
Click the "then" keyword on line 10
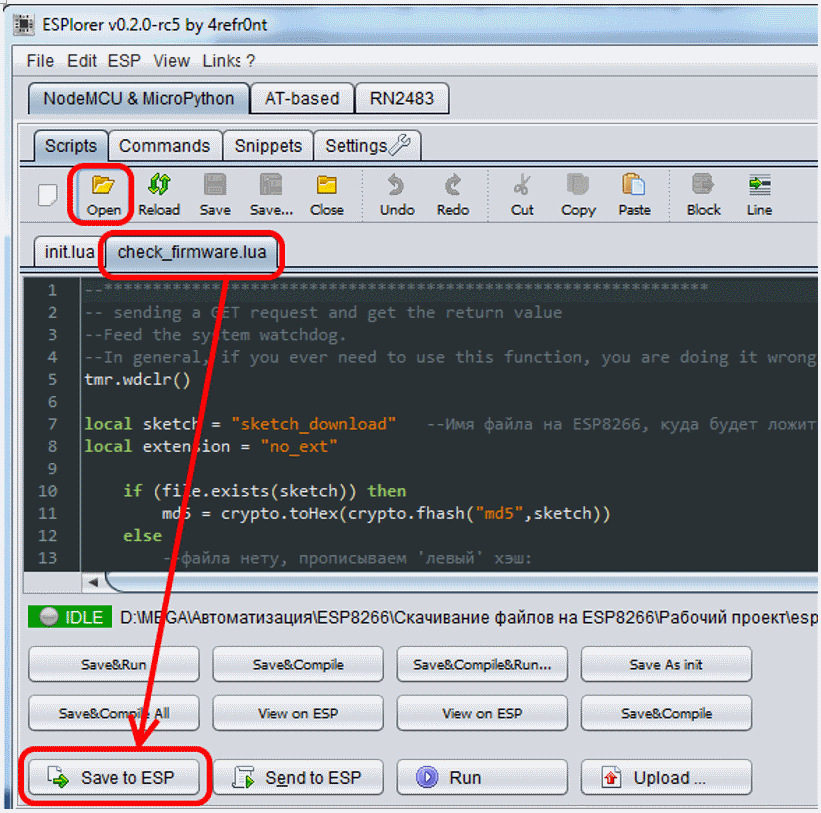[x=386, y=491]
